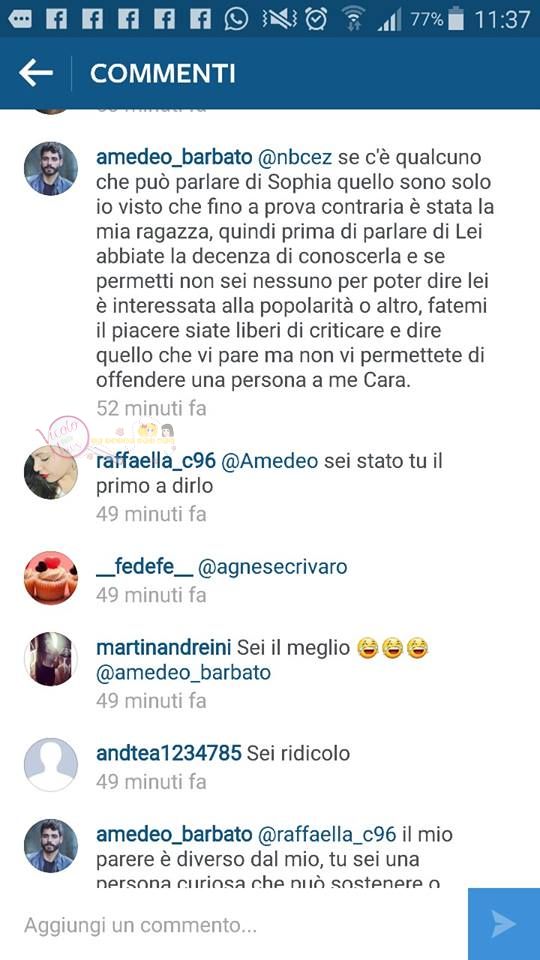Tap the Wi-Fi signal status icon
This screenshot has height=960, width=540.
coord(353,19)
